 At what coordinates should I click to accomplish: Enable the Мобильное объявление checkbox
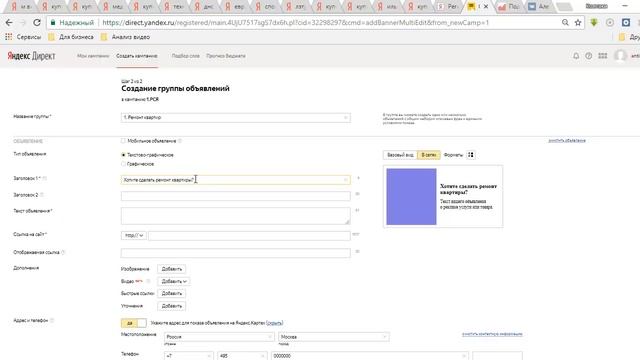pyautogui.click(x=123, y=141)
